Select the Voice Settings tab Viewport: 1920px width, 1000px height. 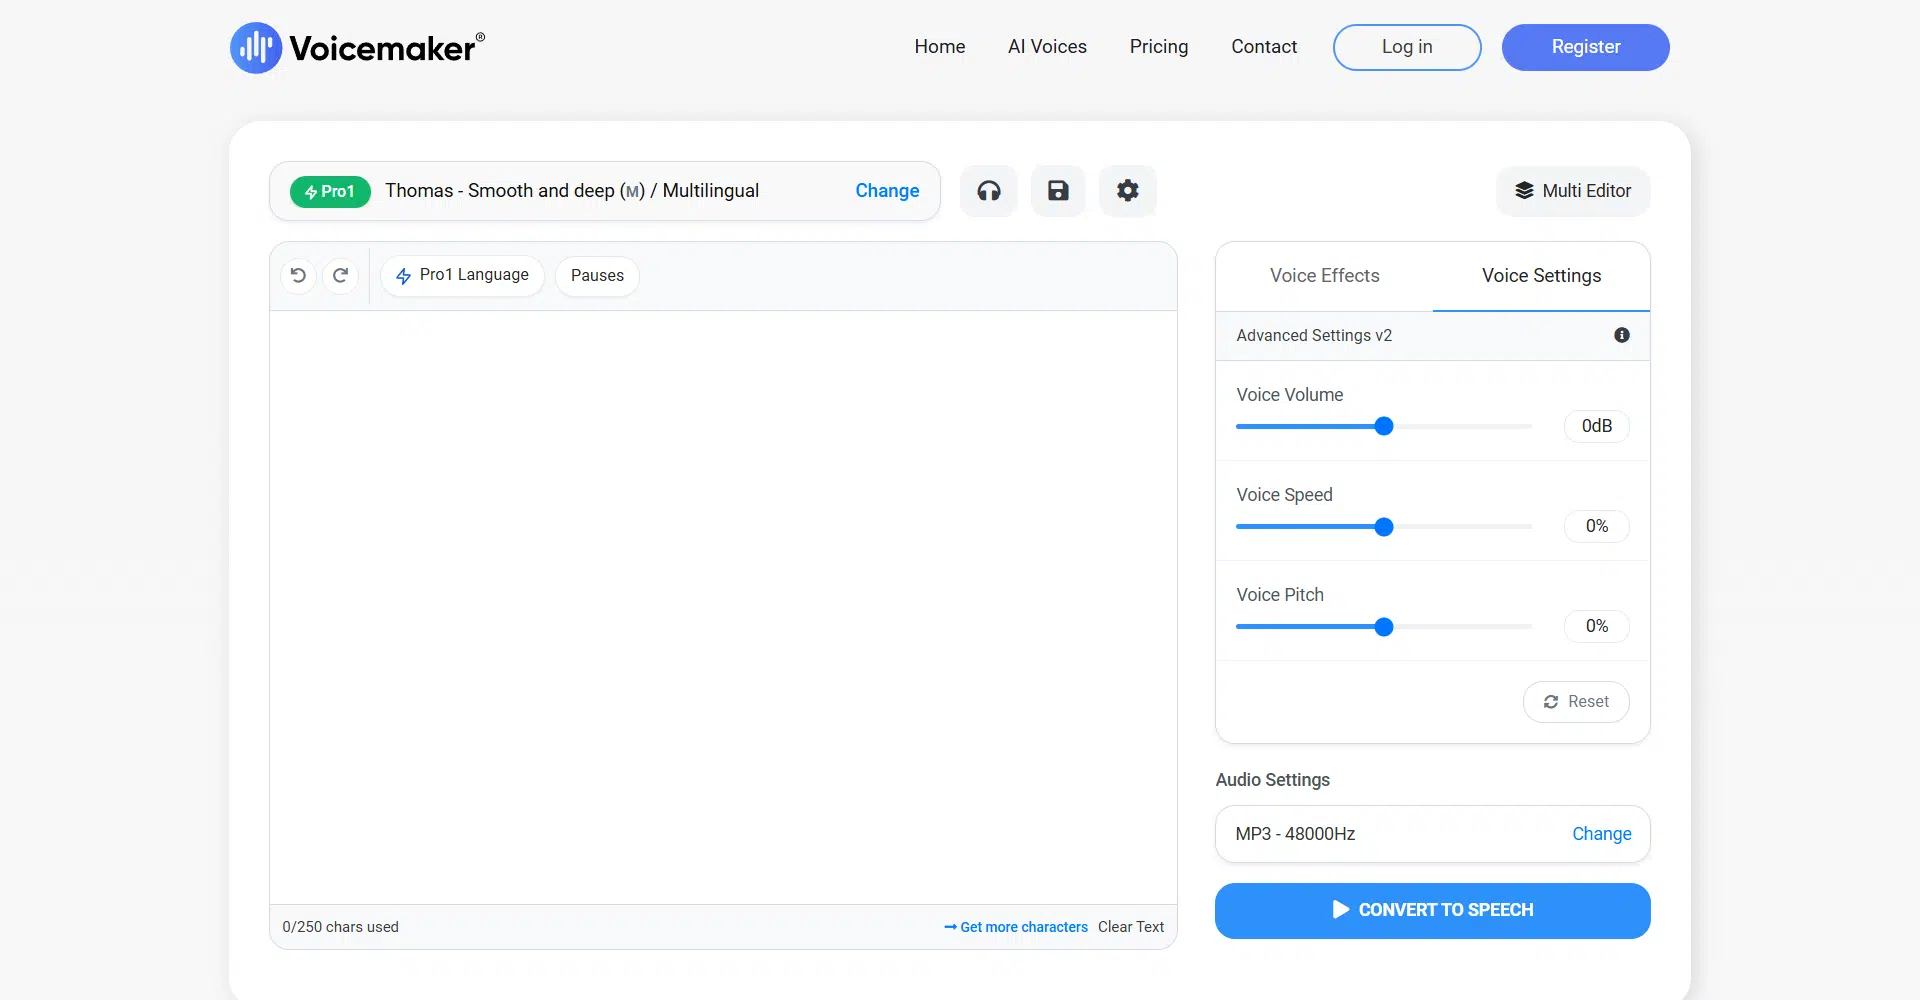tap(1540, 276)
